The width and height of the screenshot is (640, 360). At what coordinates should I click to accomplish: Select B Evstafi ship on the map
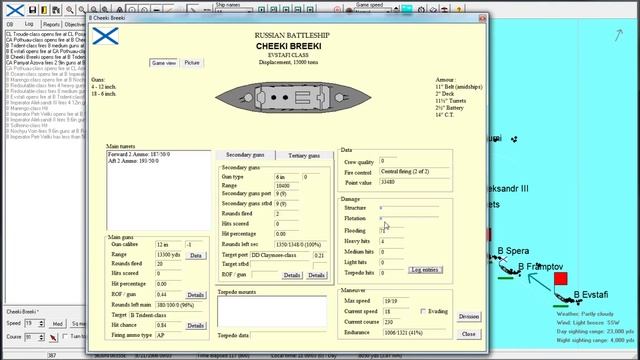pyautogui.click(x=591, y=295)
